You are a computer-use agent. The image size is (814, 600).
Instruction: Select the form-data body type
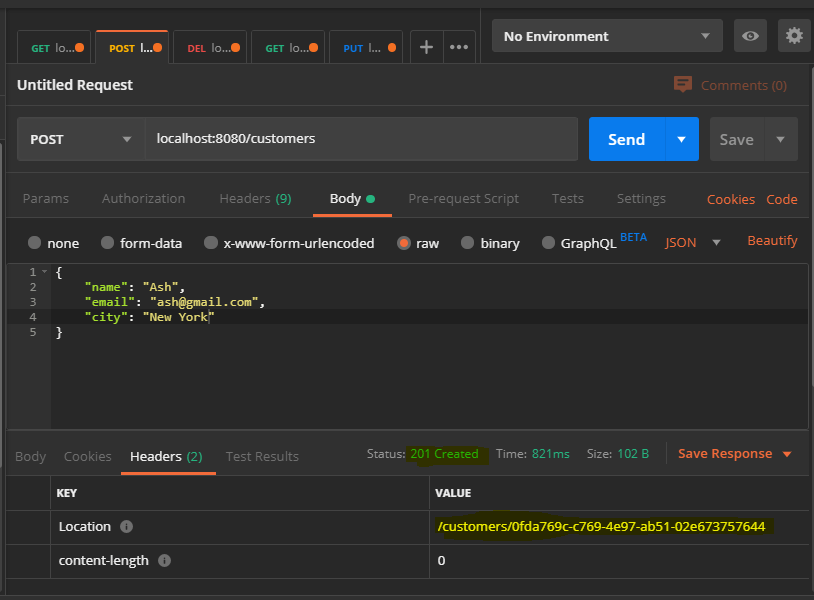click(107, 243)
